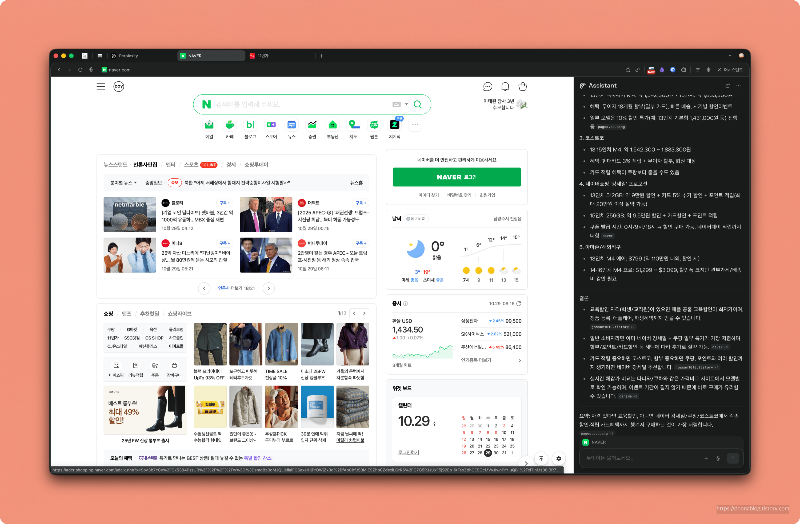Open the page settings gear floating button
800x524 pixels.
(559, 458)
